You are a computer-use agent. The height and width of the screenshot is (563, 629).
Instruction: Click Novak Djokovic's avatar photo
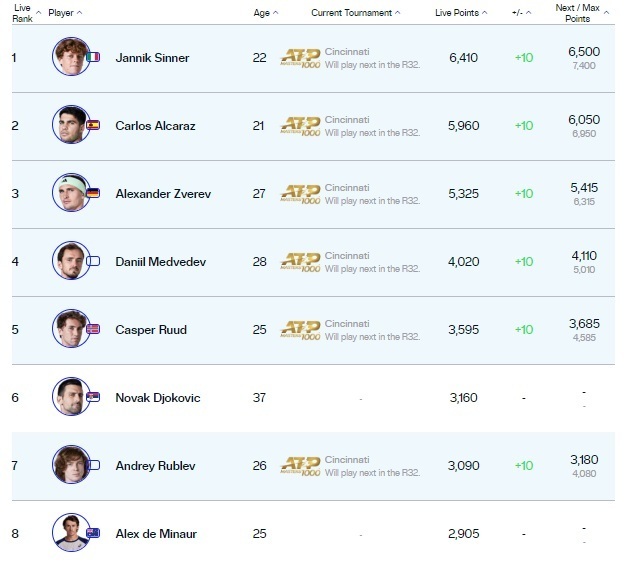pos(70,397)
